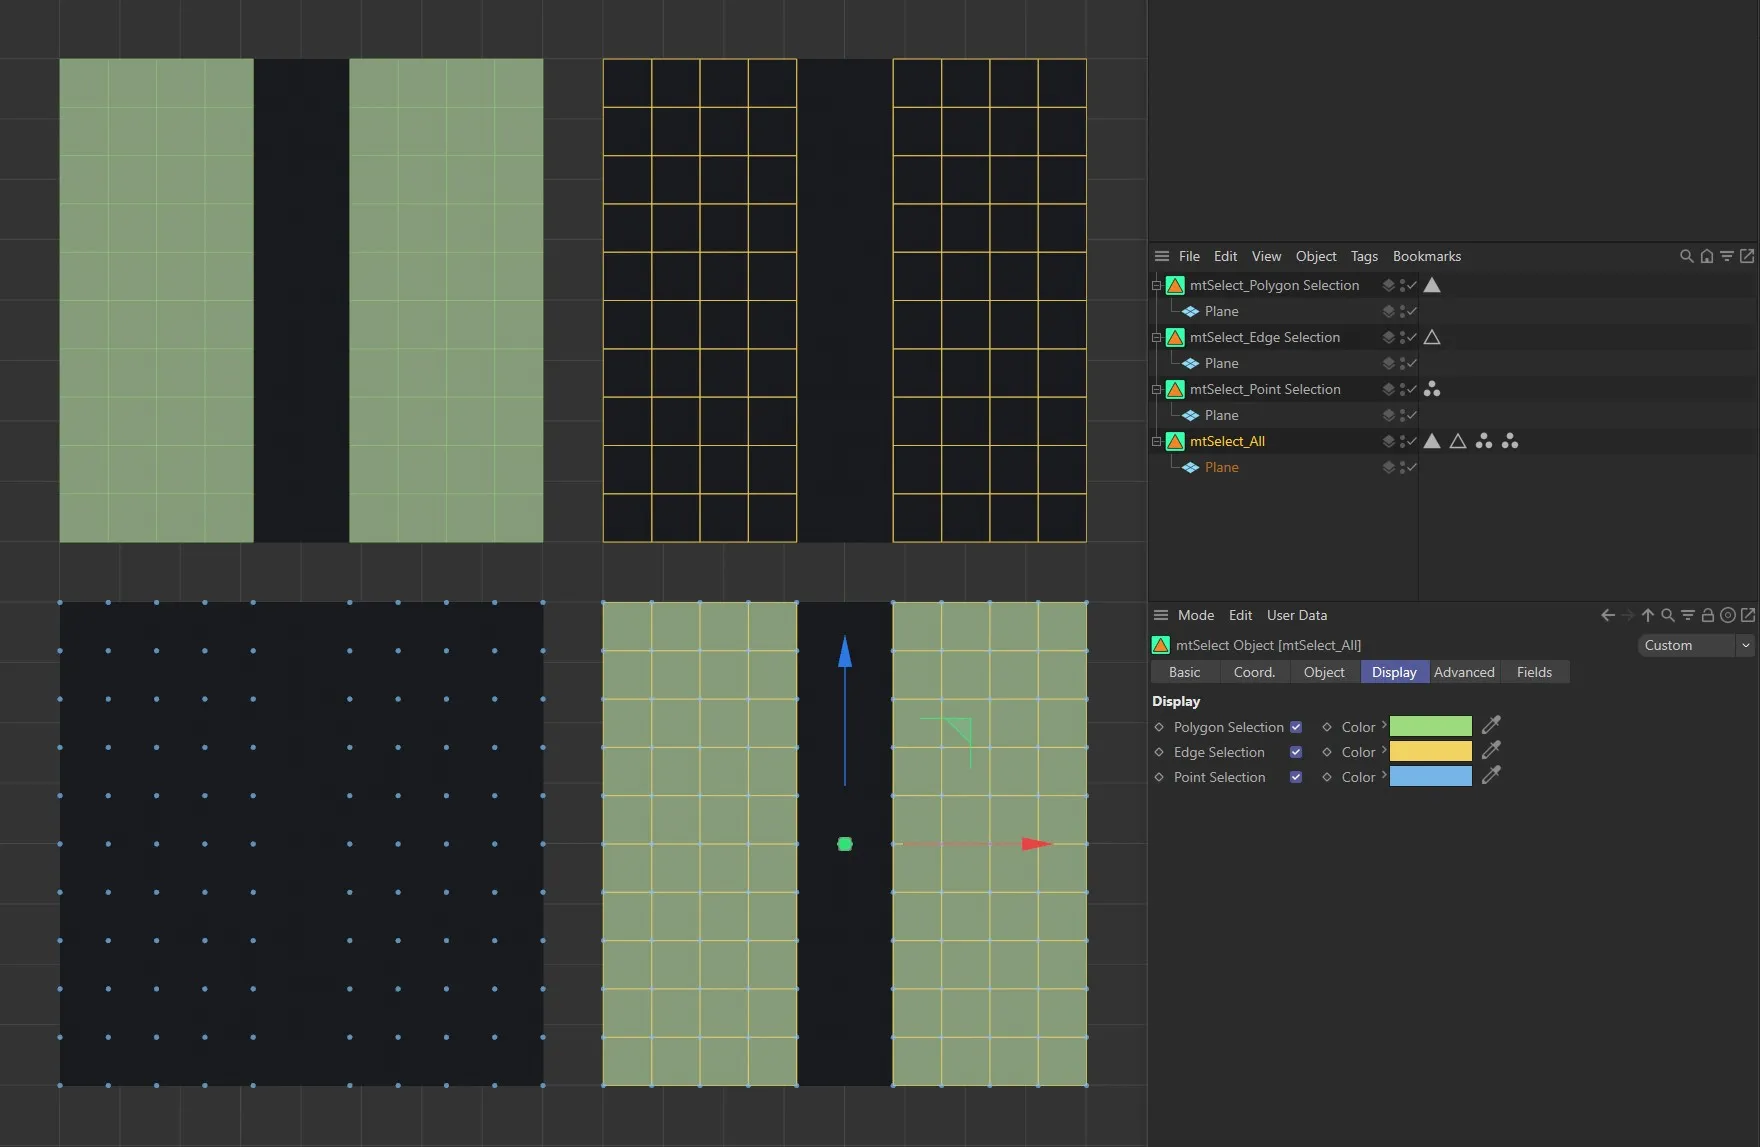Click the polygon selection tag on mtSelect_Polygon Selection
This screenshot has width=1760, height=1147.
pos(1433,285)
